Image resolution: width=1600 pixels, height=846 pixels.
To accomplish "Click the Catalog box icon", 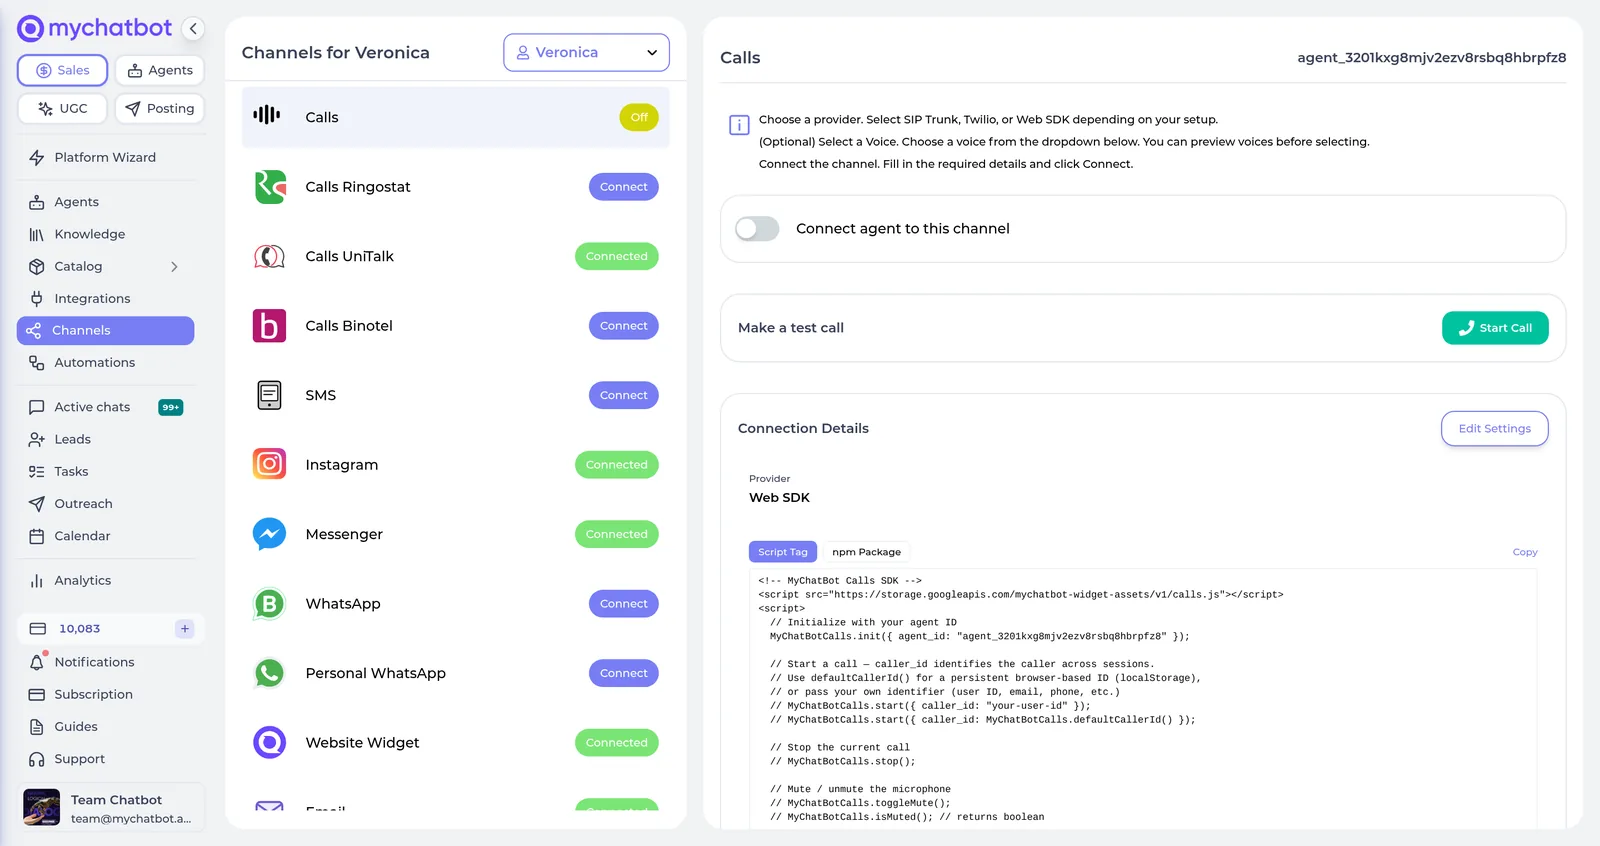I will [x=37, y=266].
